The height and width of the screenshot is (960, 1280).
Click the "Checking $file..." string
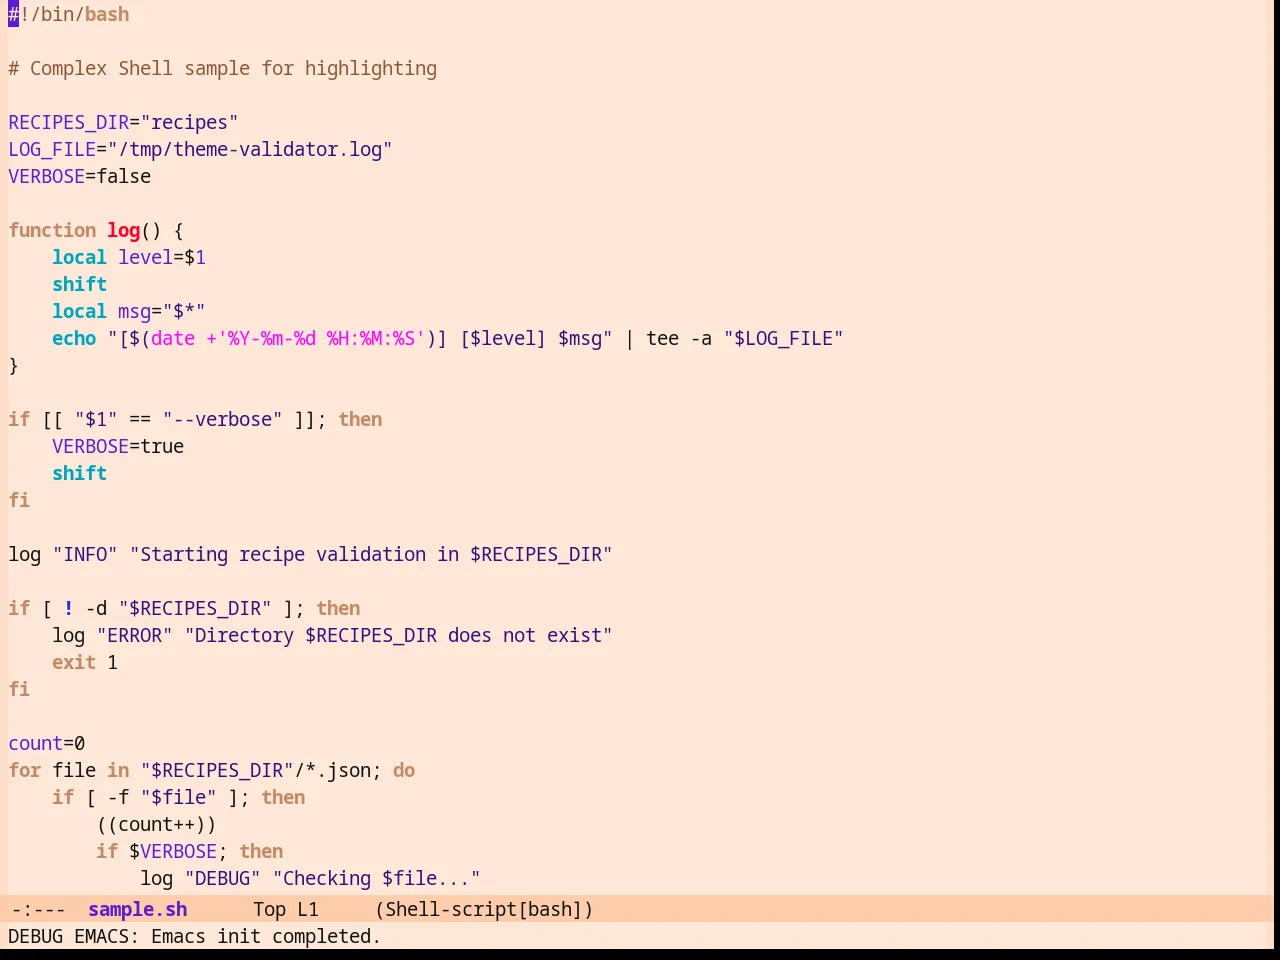pyautogui.click(x=376, y=878)
